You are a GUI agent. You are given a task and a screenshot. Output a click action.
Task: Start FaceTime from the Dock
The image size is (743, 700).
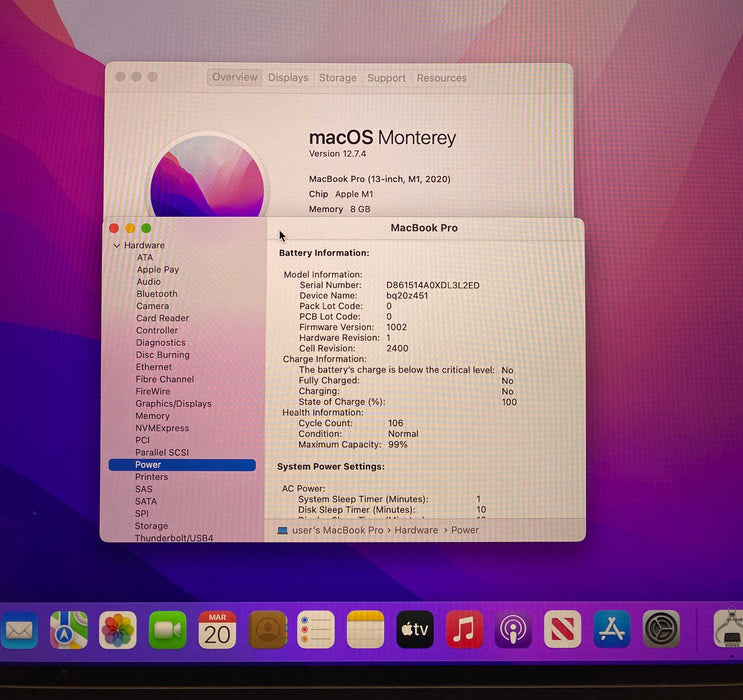pos(168,630)
